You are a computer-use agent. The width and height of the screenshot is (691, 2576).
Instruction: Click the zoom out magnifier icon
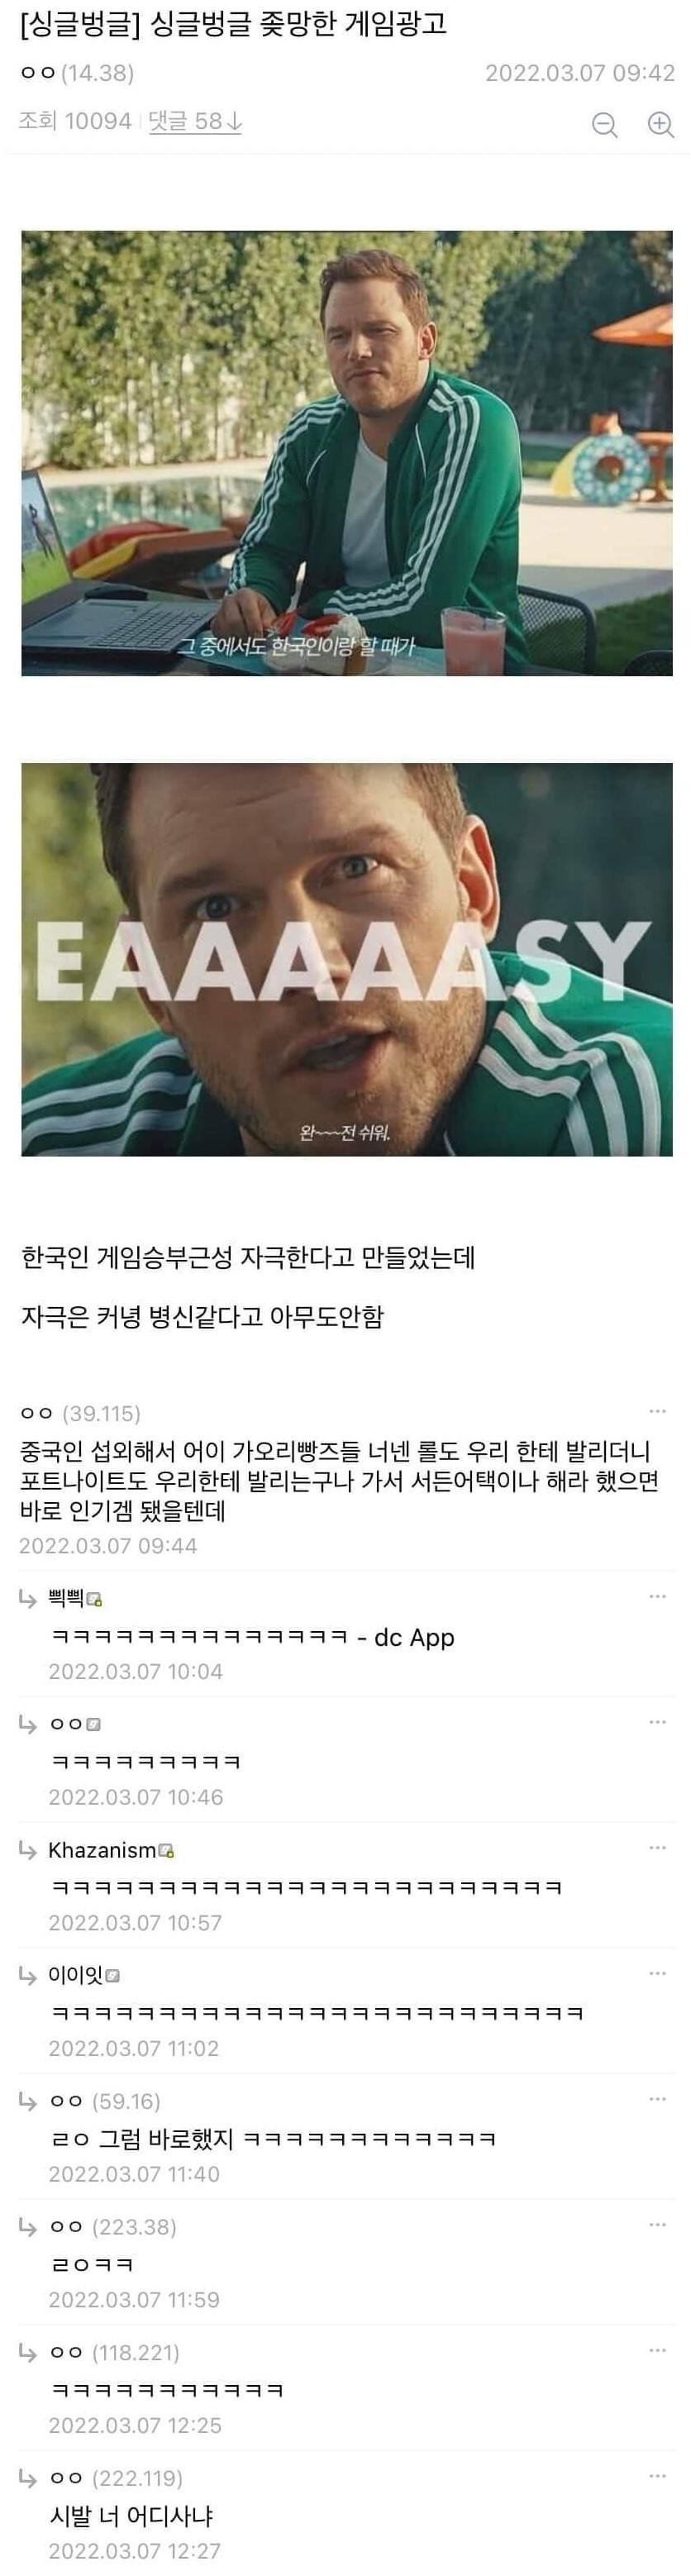605,124
